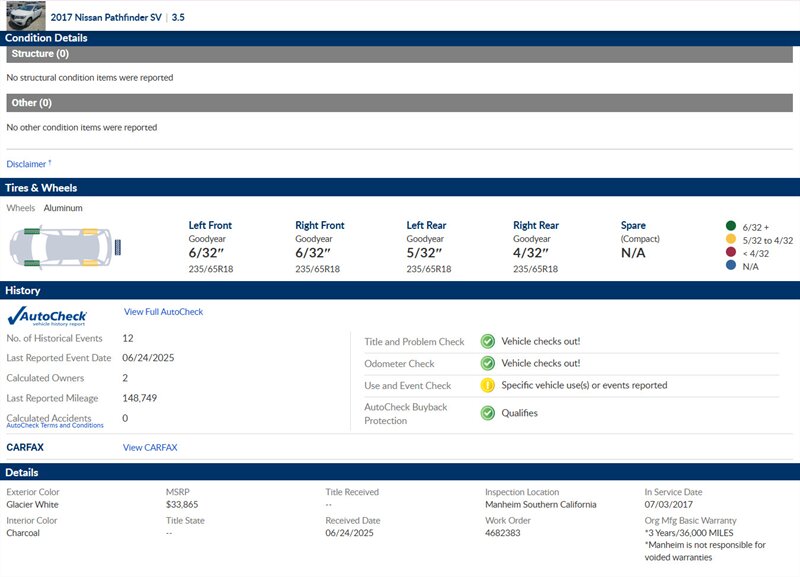Open the View CARFAX link

150,447
